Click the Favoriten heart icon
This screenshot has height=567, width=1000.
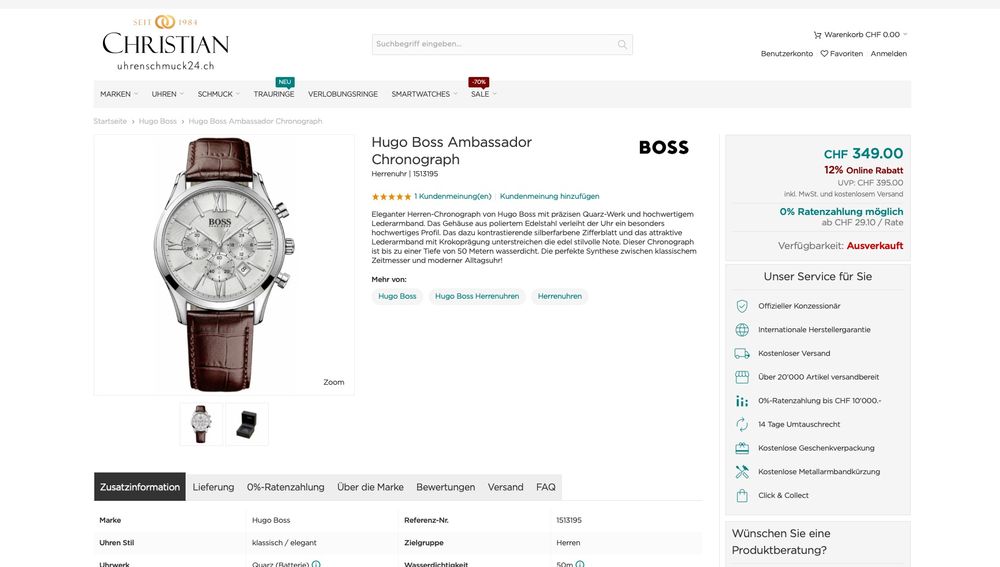point(824,54)
